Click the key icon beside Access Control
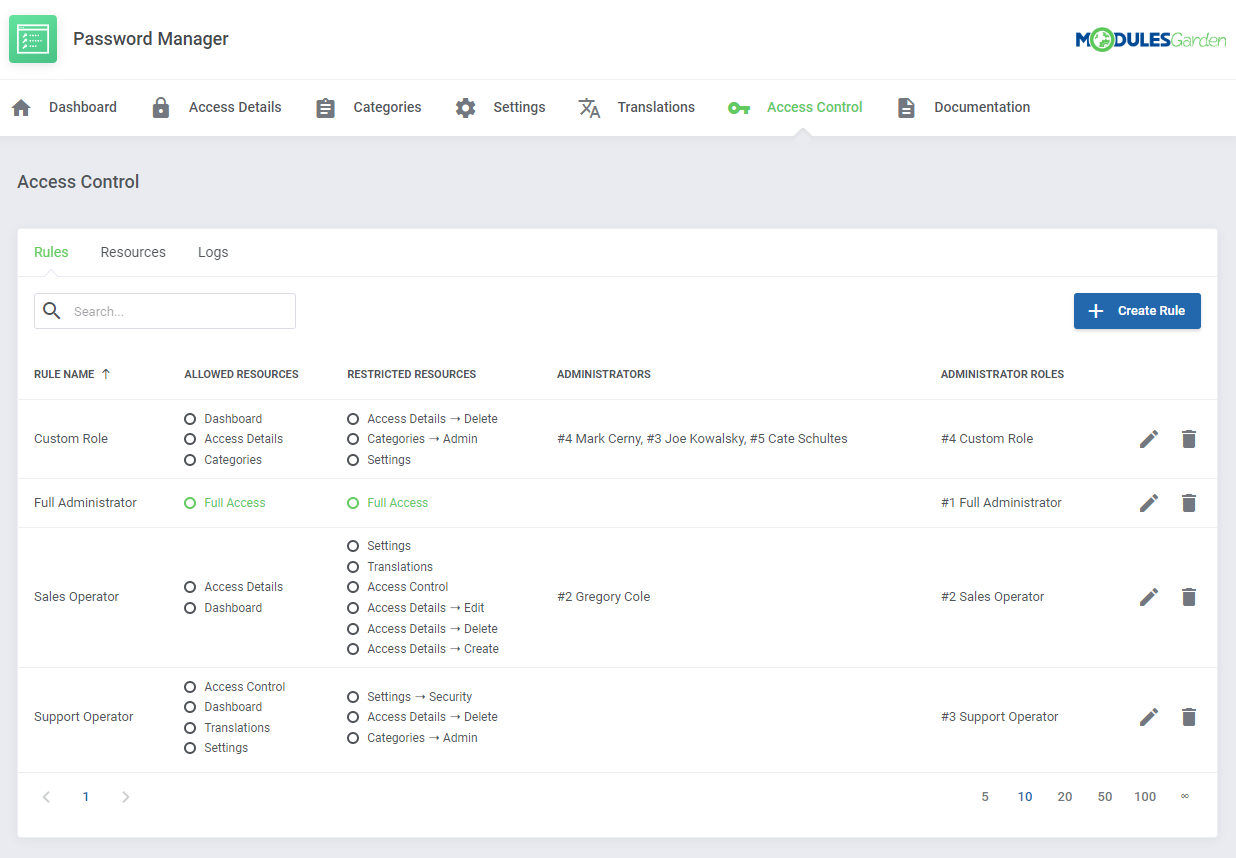 pos(738,107)
